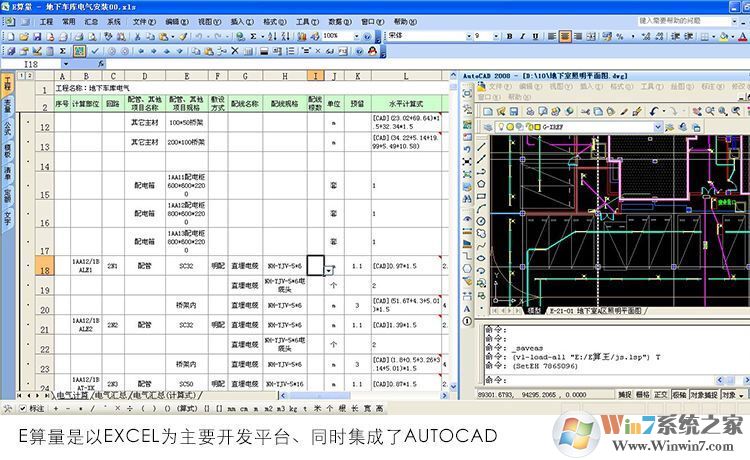Click the AutoCAD zoom realtime magnifier icon
Viewport: 750px width, 460px height.
coord(709,112)
